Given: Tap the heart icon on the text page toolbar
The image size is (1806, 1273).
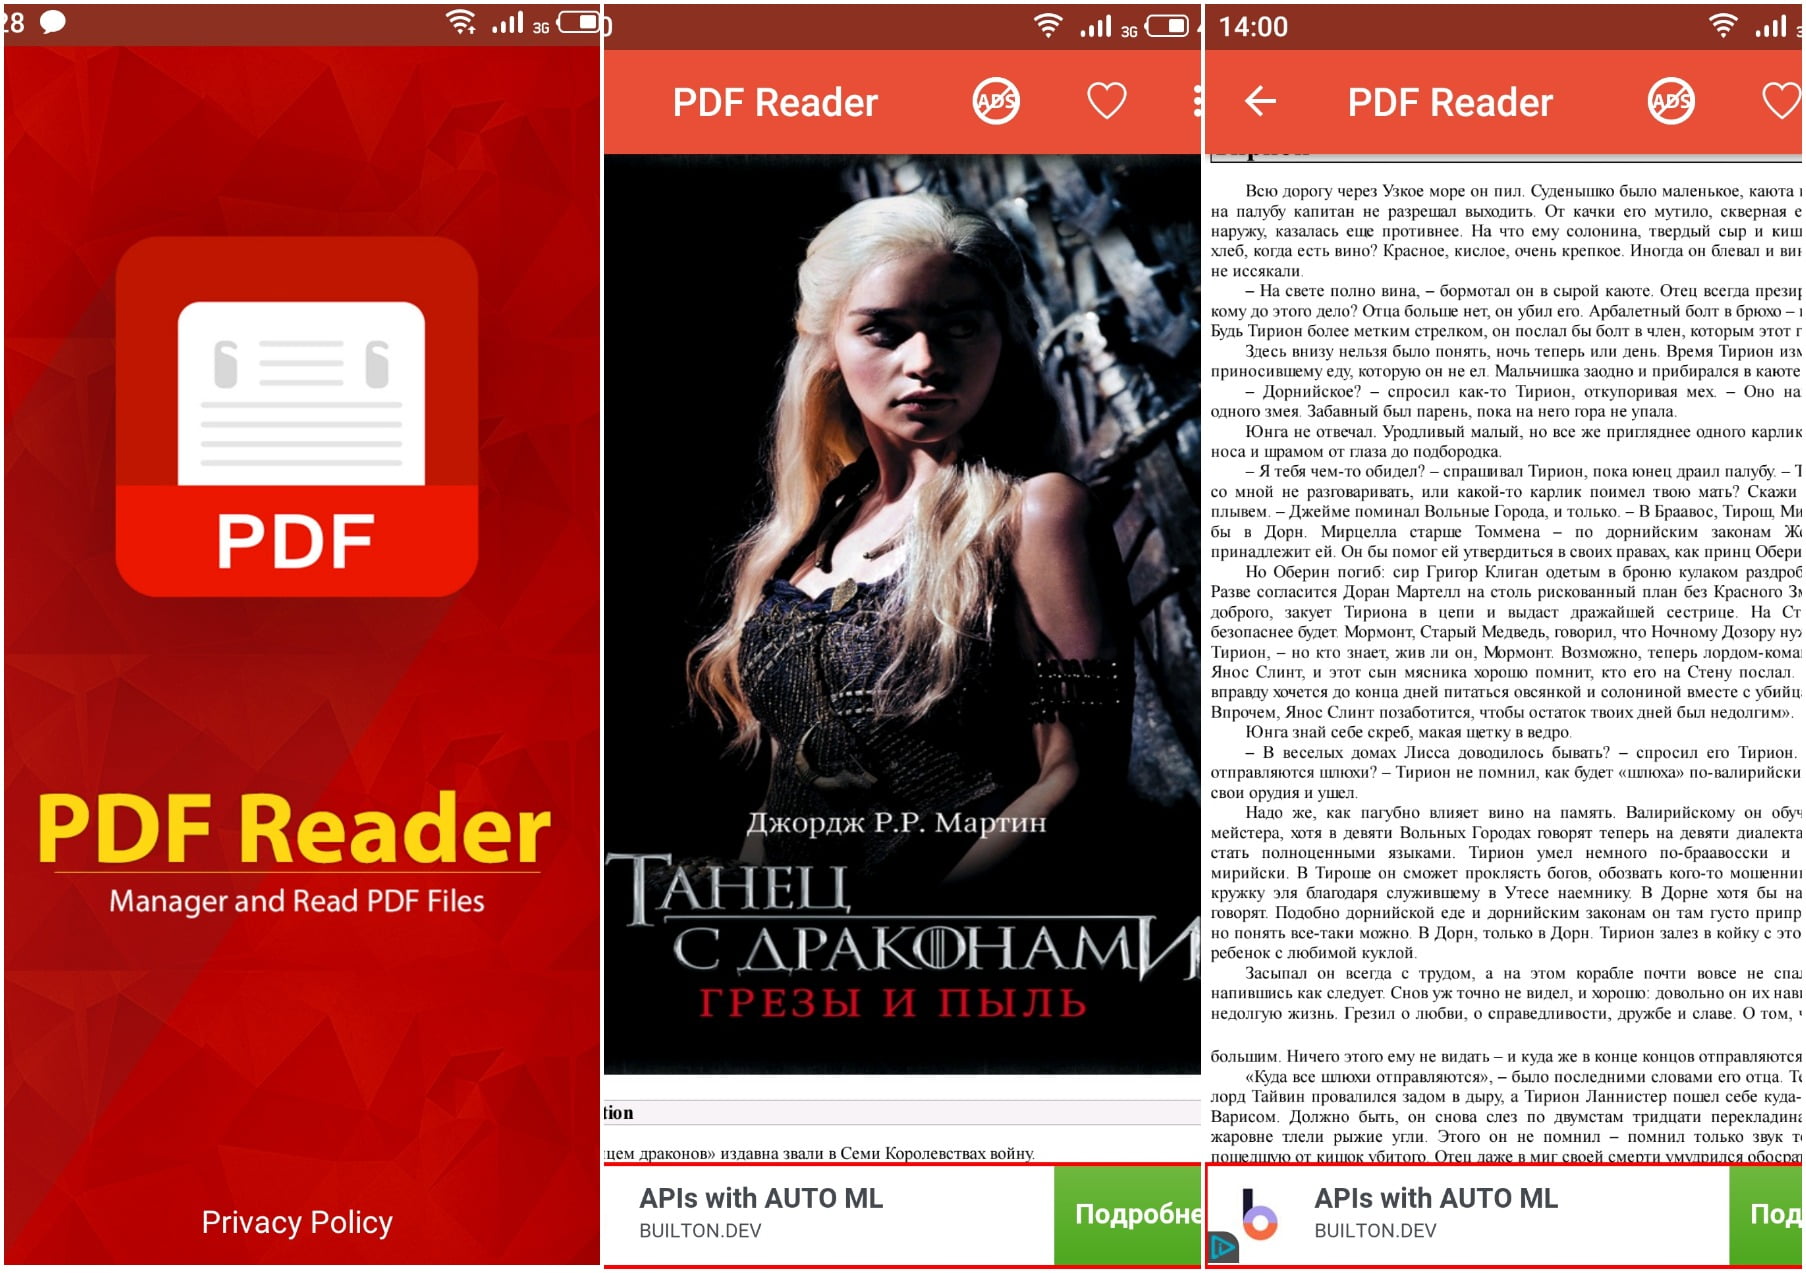Looking at the screenshot, I should (x=1781, y=101).
